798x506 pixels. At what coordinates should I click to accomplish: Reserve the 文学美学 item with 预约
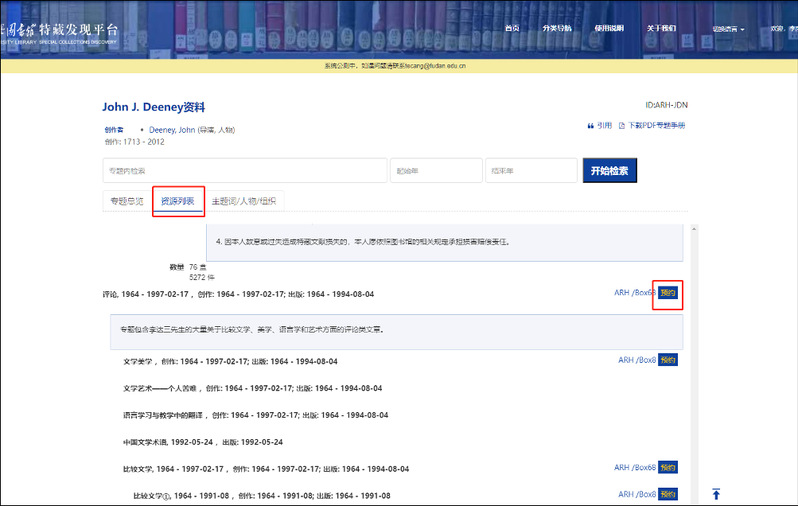[x=669, y=360]
